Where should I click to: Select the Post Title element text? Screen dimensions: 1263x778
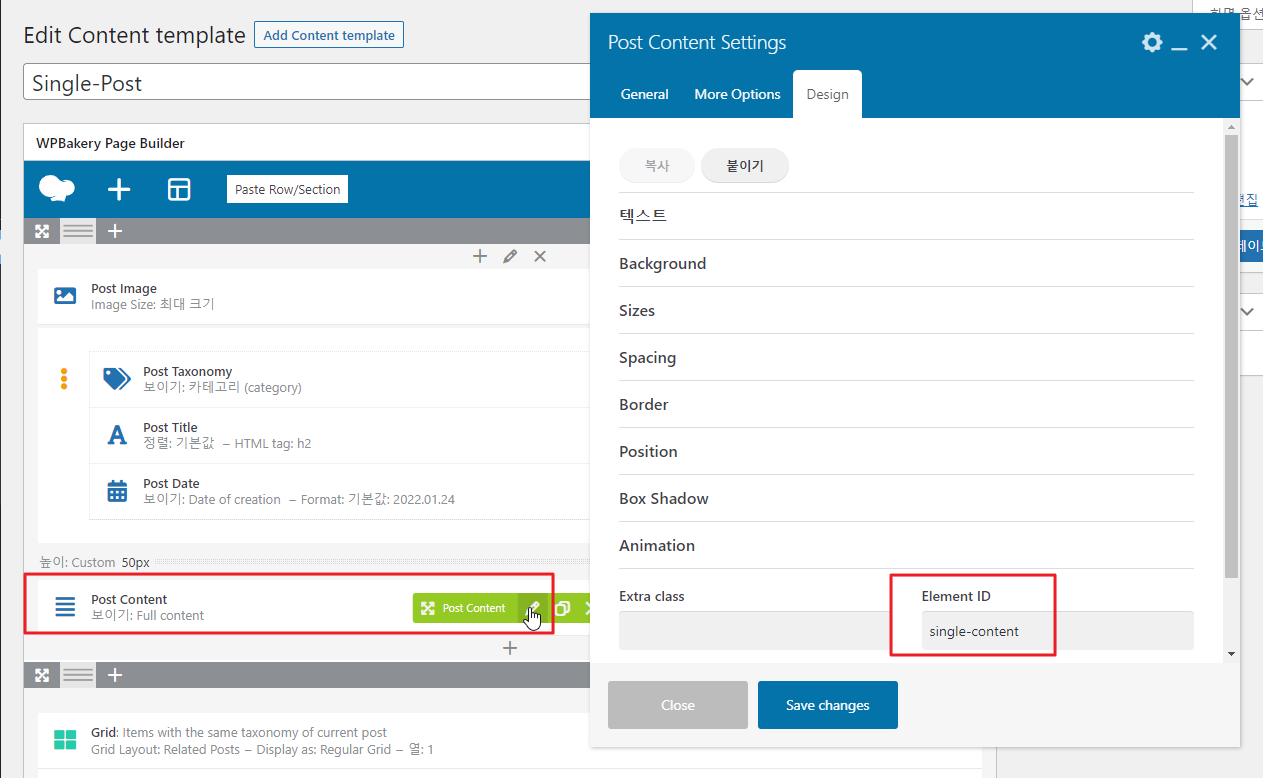coord(170,427)
